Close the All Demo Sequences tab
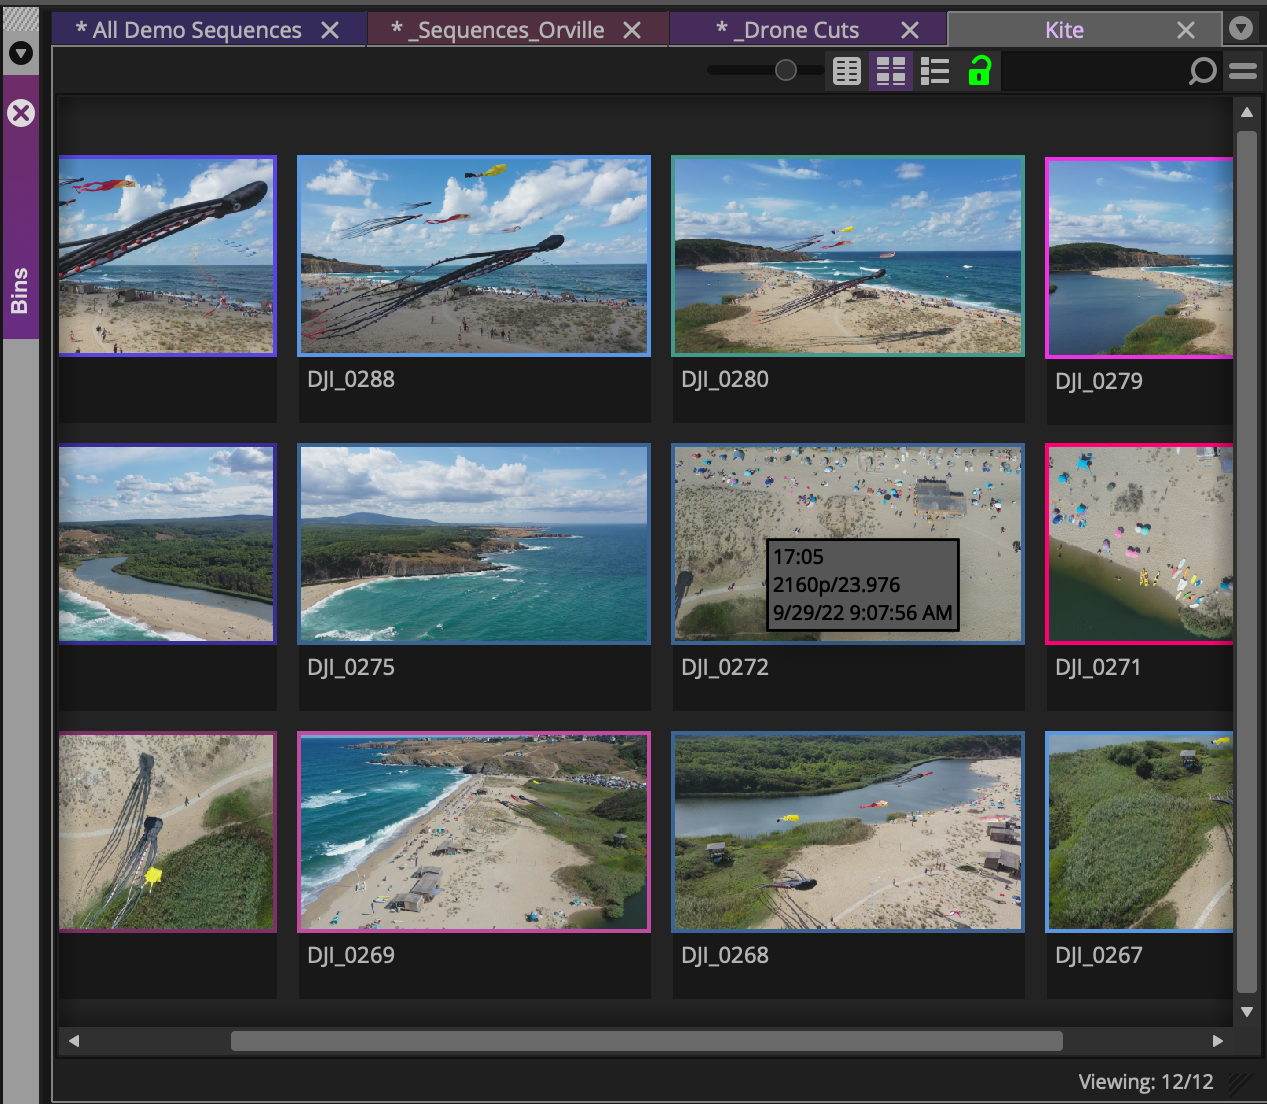 pos(330,30)
